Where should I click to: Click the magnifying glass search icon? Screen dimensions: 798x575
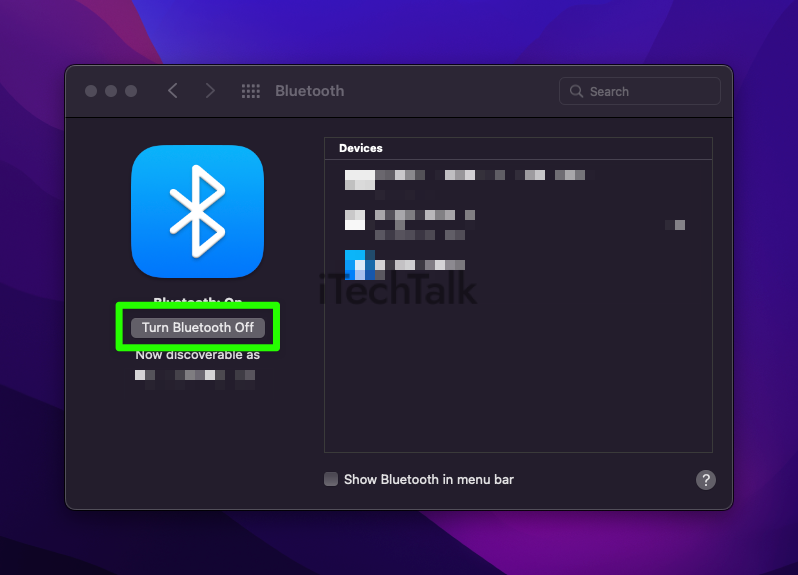click(x=576, y=91)
